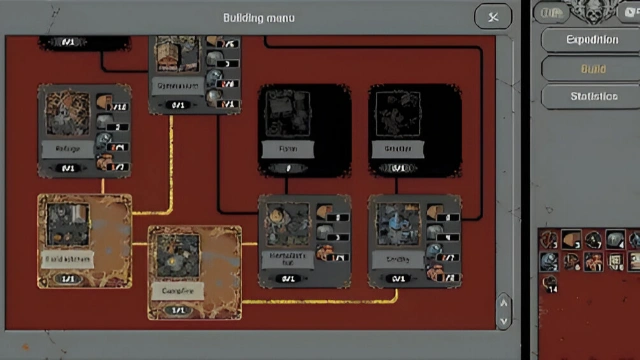640x360 pixels.
Task: Close the Building menu window
Action: pyautogui.click(x=493, y=17)
